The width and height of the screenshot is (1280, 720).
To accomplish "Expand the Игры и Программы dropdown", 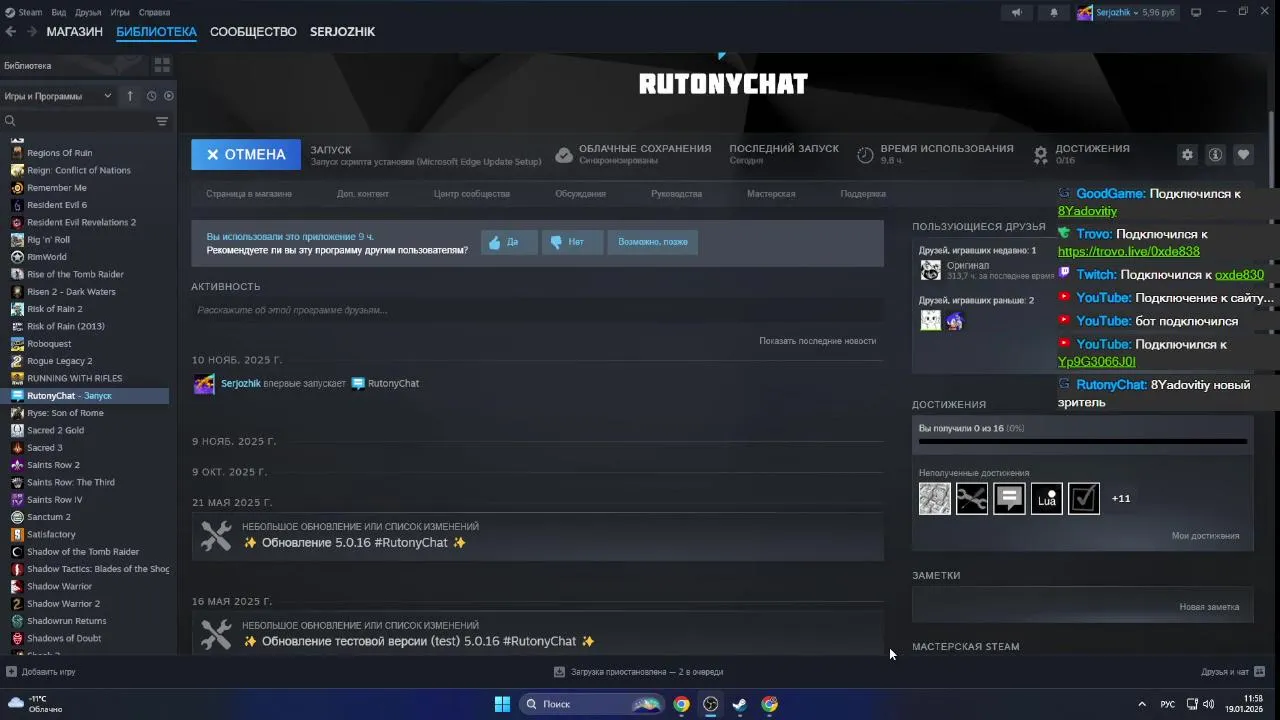I will 58,96.
